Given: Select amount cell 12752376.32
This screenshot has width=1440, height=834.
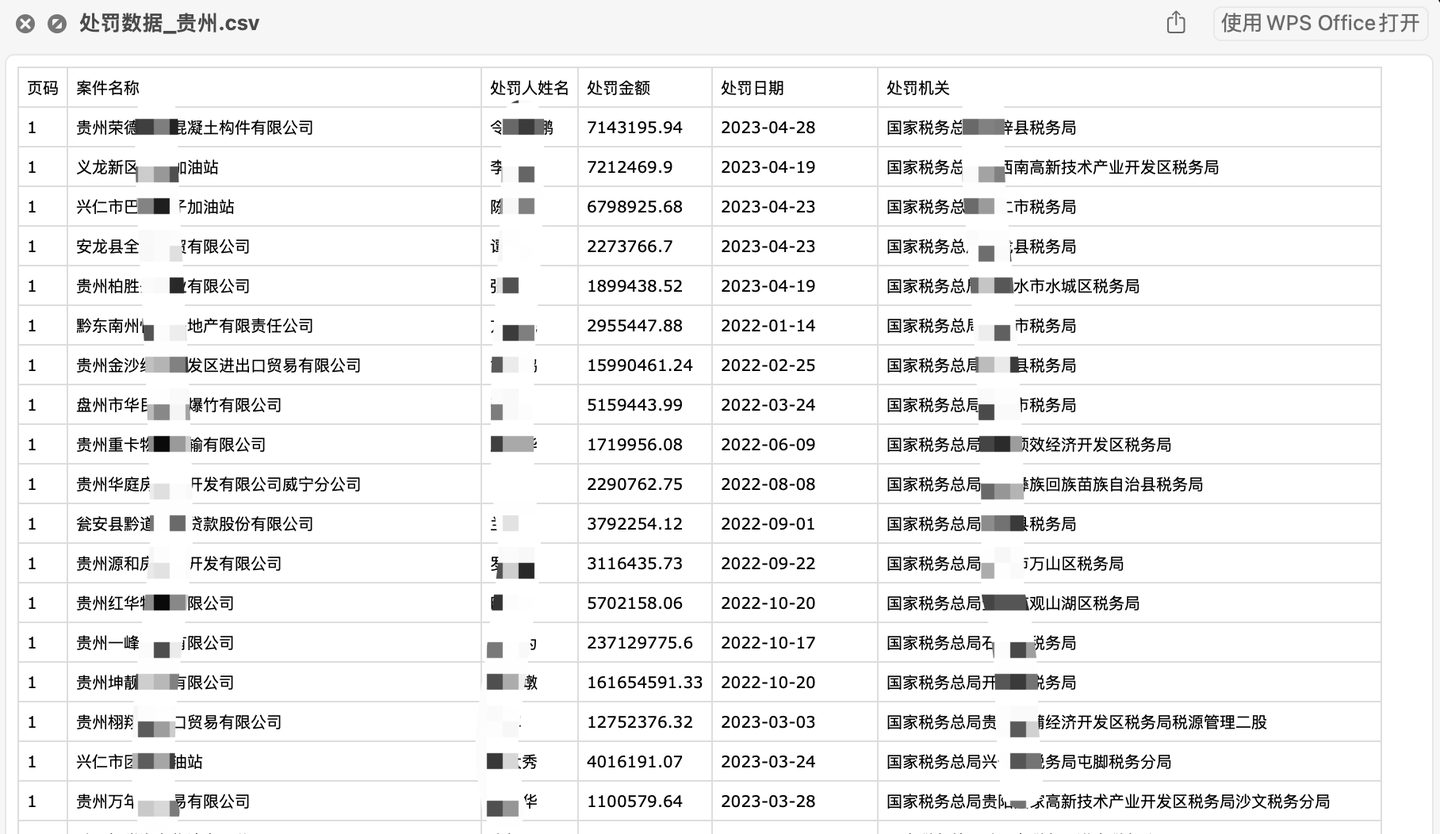Looking at the screenshot, I should pos(645,722).
